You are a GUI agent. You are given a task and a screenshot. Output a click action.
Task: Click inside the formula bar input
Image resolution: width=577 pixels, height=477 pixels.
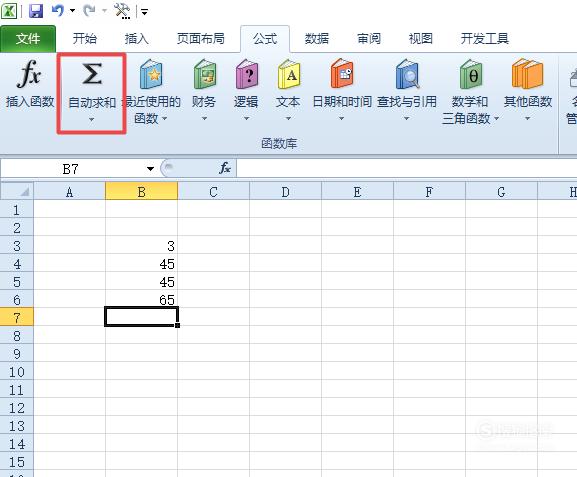(x=406, y=169)
